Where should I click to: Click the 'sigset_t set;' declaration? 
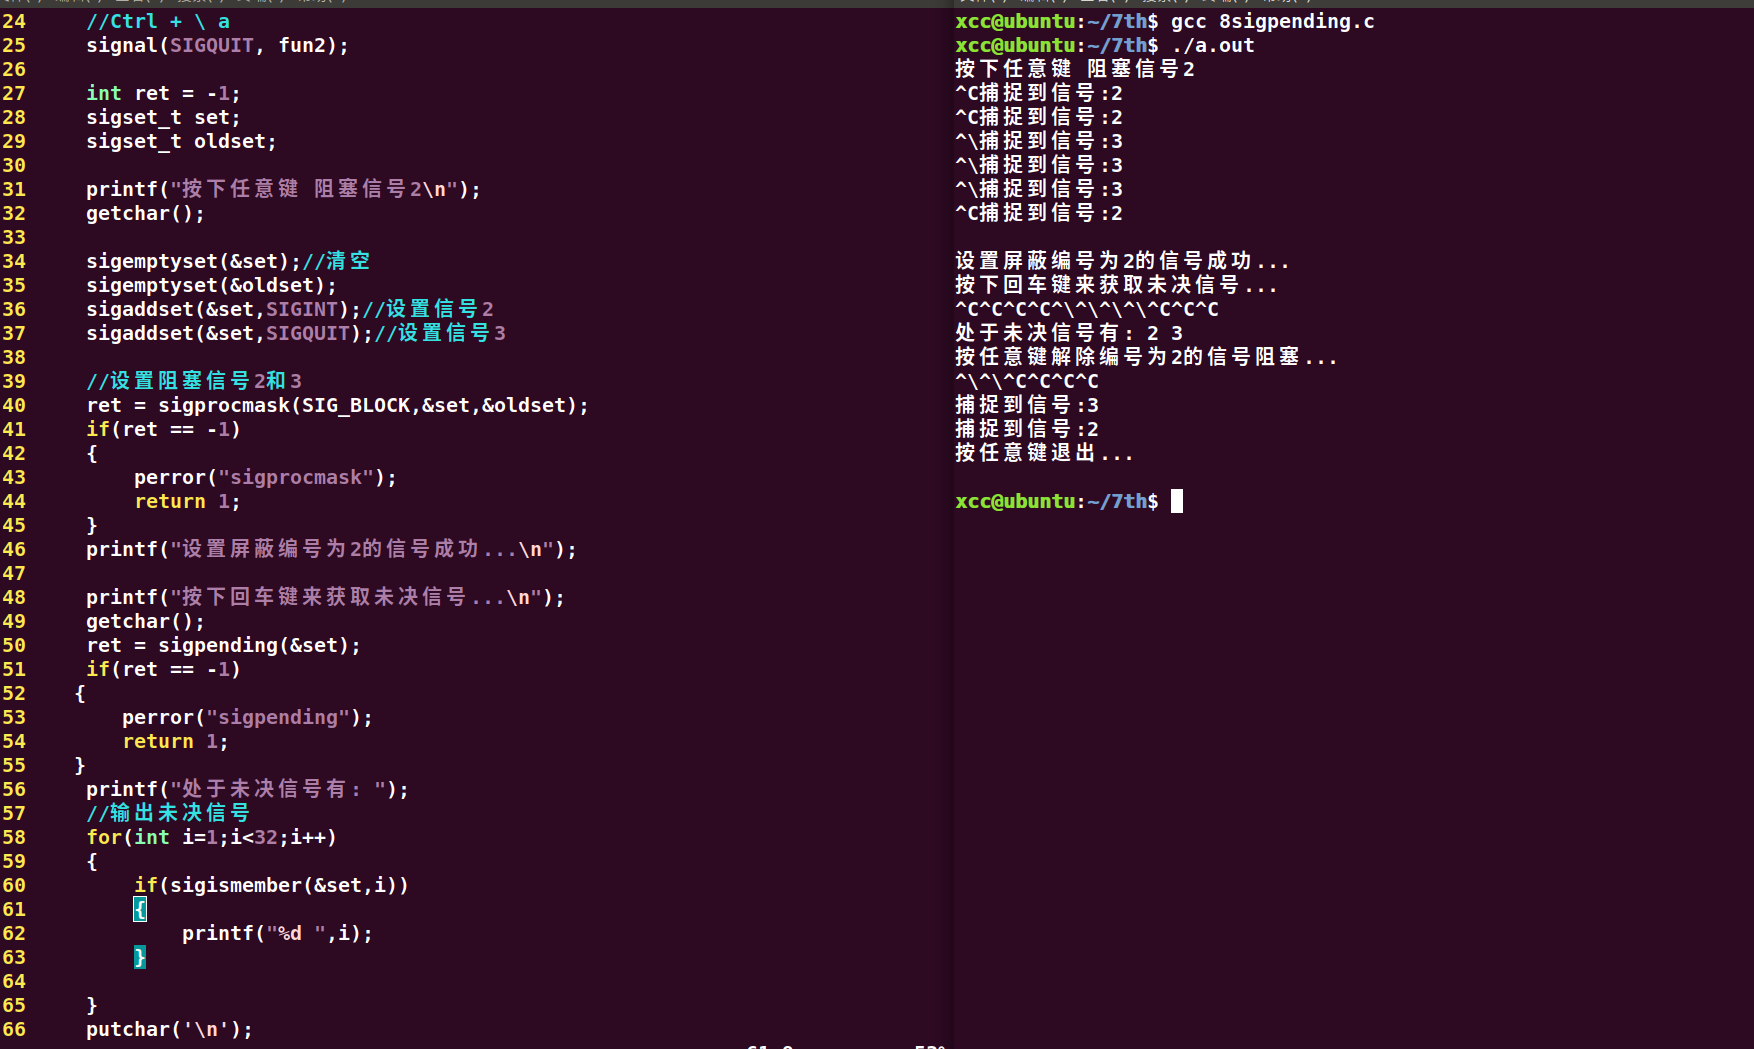click(x=163, y=117)
